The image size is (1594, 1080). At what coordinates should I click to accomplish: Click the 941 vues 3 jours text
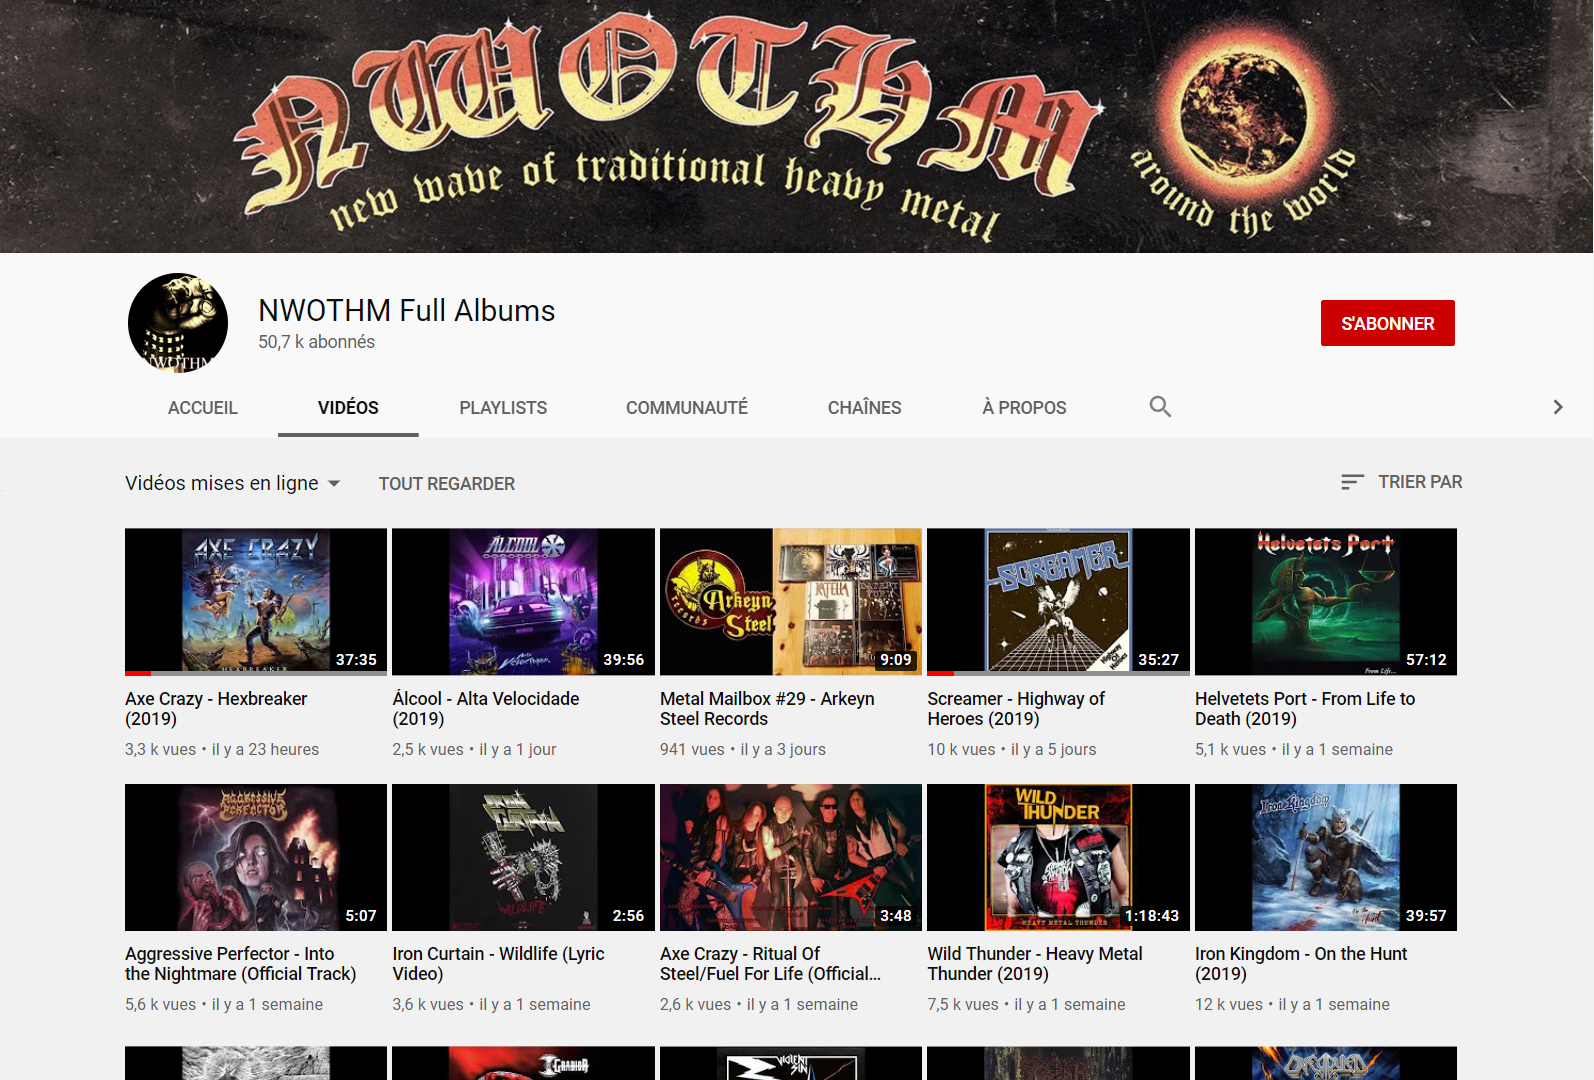click(743, 750)
